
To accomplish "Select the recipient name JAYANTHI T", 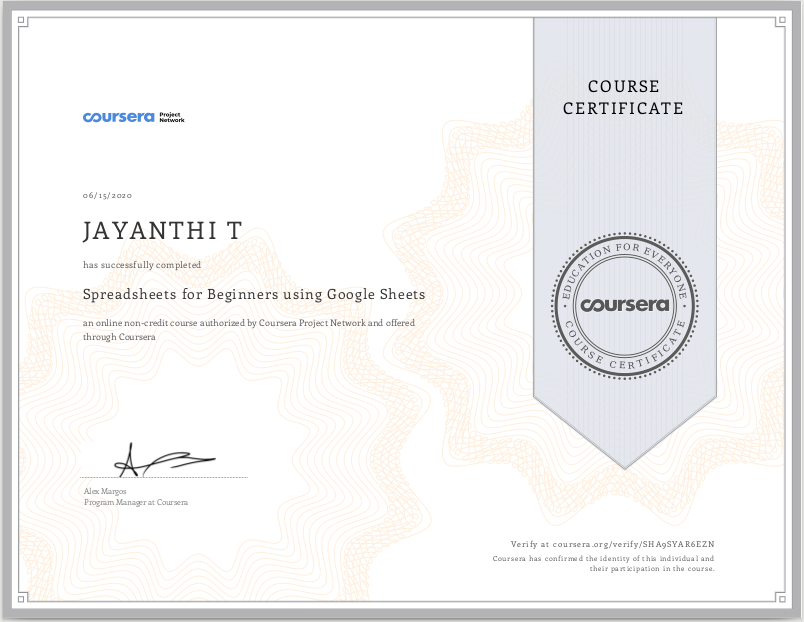I will coord(162,232).
